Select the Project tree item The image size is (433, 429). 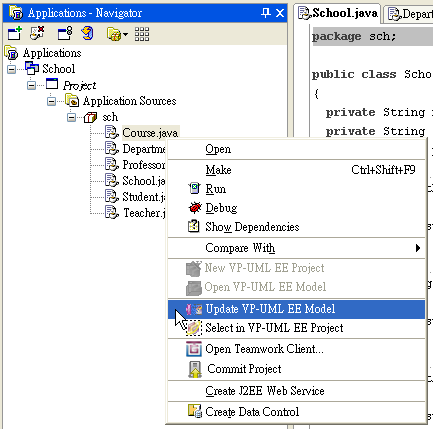[x=80, y=85]
